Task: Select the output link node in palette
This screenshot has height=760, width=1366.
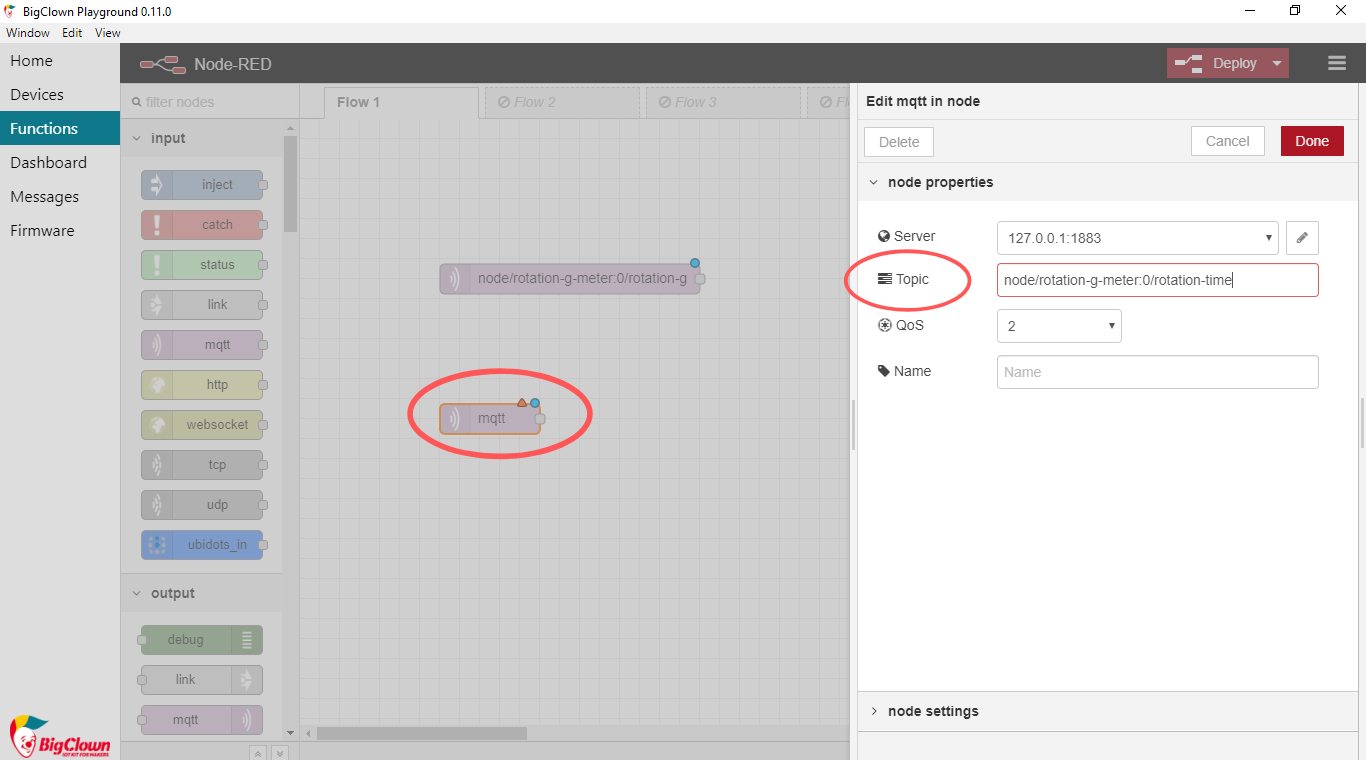Action: [202, 680]
